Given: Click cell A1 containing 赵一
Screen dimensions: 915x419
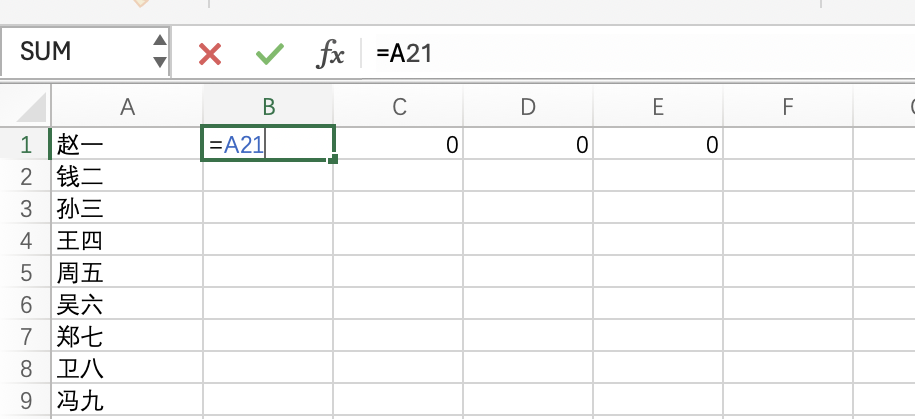Looking at the screenshot, I should click(127, 145).
